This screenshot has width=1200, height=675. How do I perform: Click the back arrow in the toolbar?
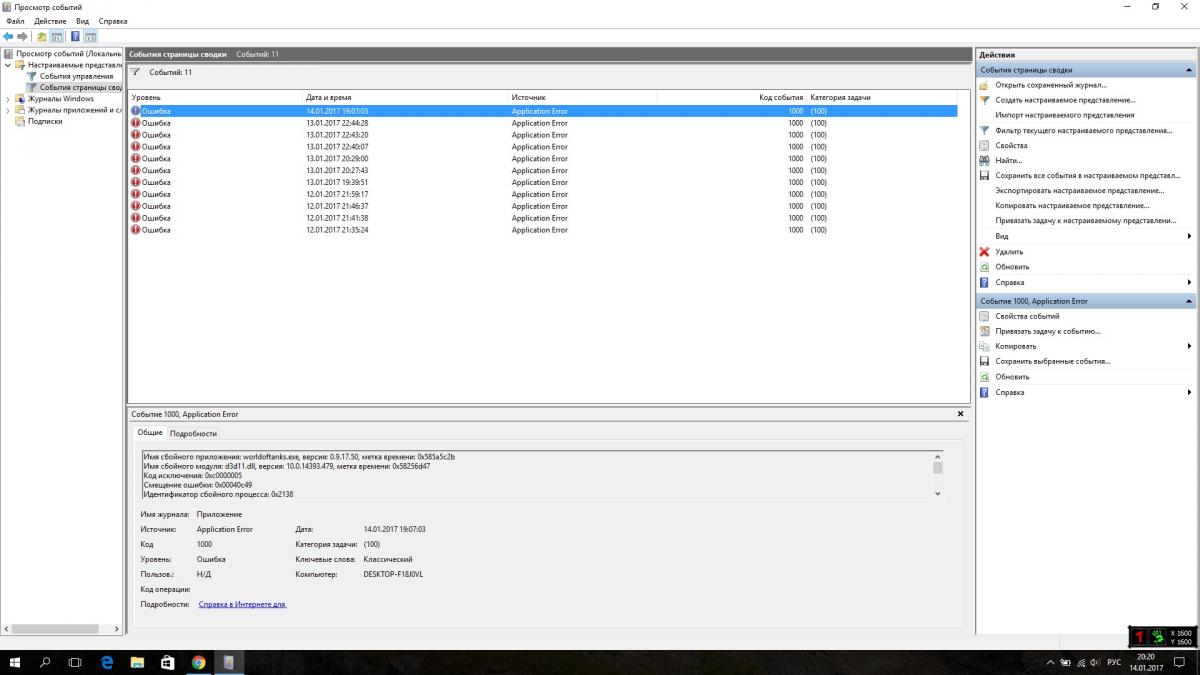click(x=8, y=37)
